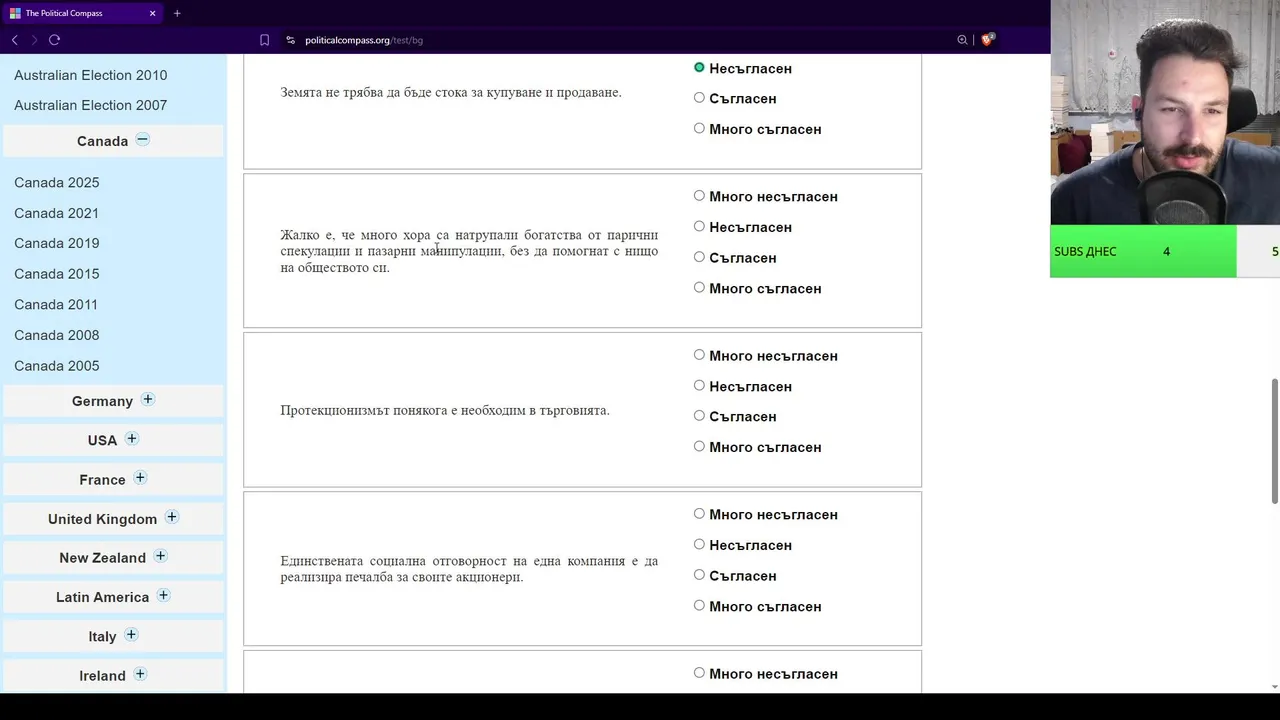Screen dimensions: 1280x720
Task: Switch to The Political Compass tab
Action: (82, 13)
